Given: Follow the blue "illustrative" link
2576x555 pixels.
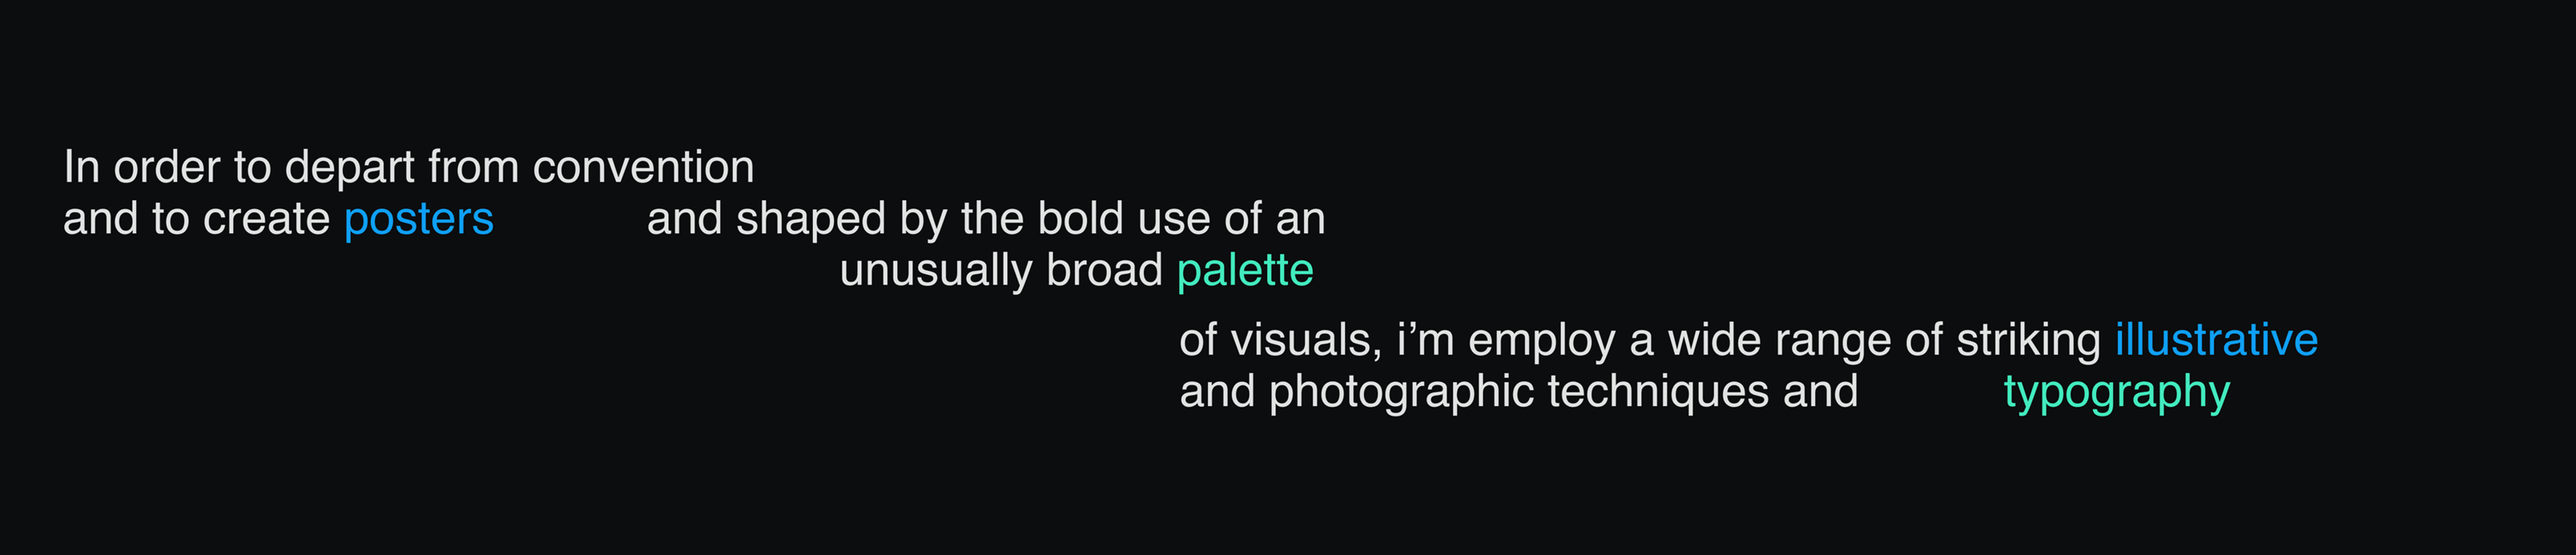Looking at the screenshot, I should 2216,340.
